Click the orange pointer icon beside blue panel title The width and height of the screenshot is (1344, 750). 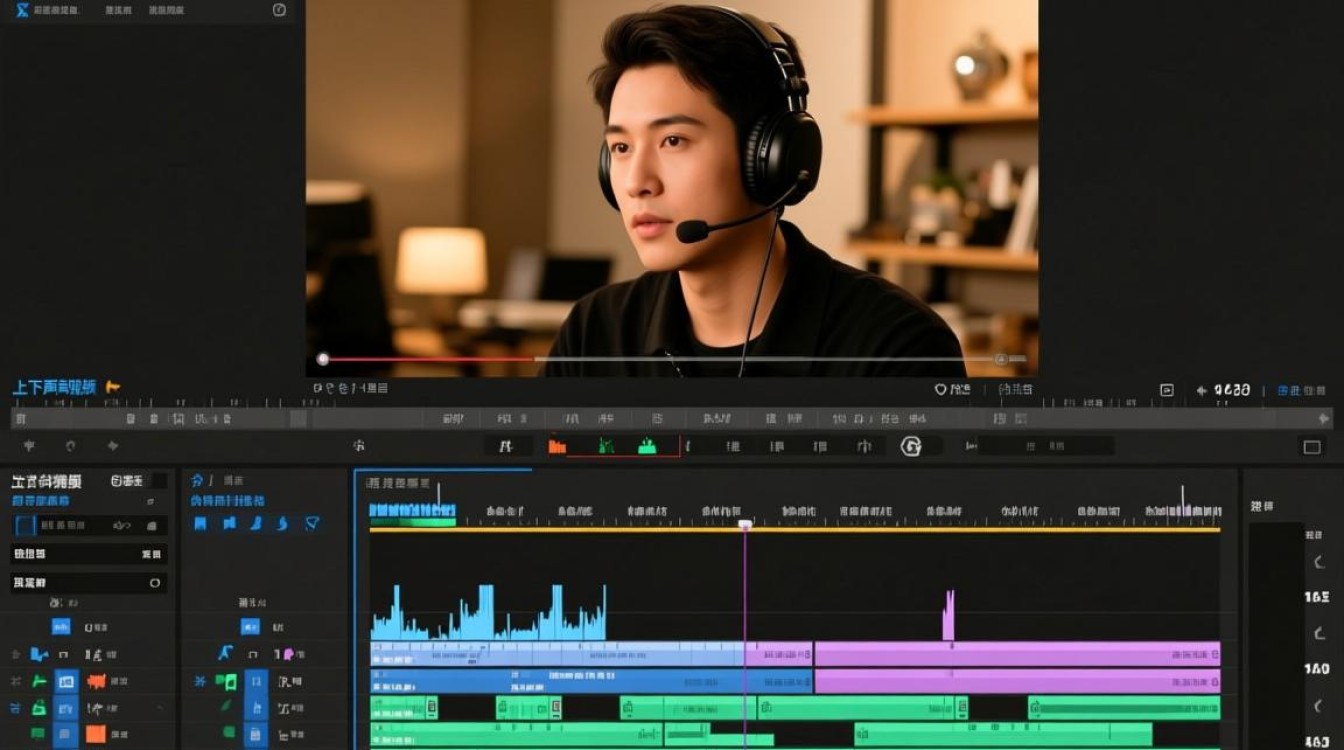pos(113,387)
